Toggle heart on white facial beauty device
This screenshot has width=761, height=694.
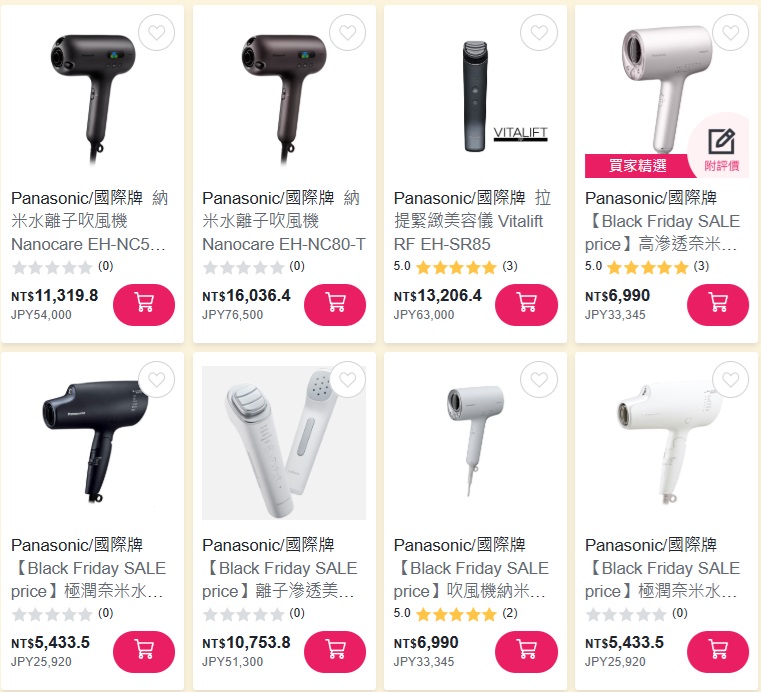click(x=347, y=380)
